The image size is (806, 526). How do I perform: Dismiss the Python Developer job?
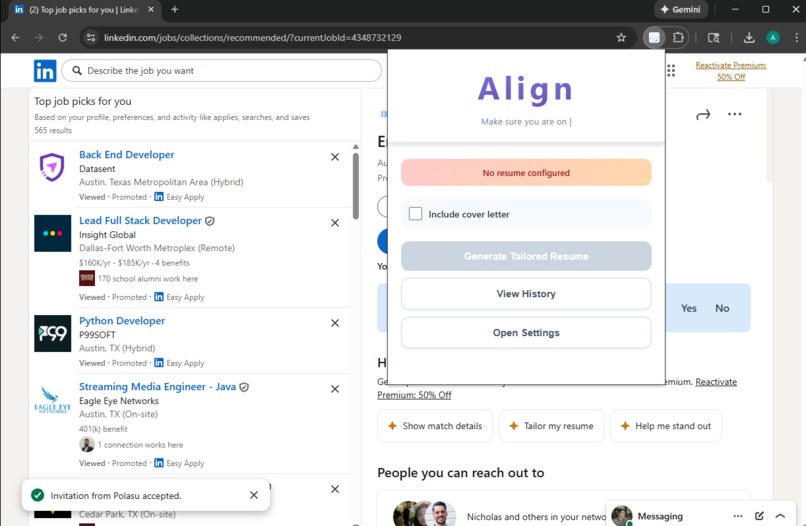(335, 323)
